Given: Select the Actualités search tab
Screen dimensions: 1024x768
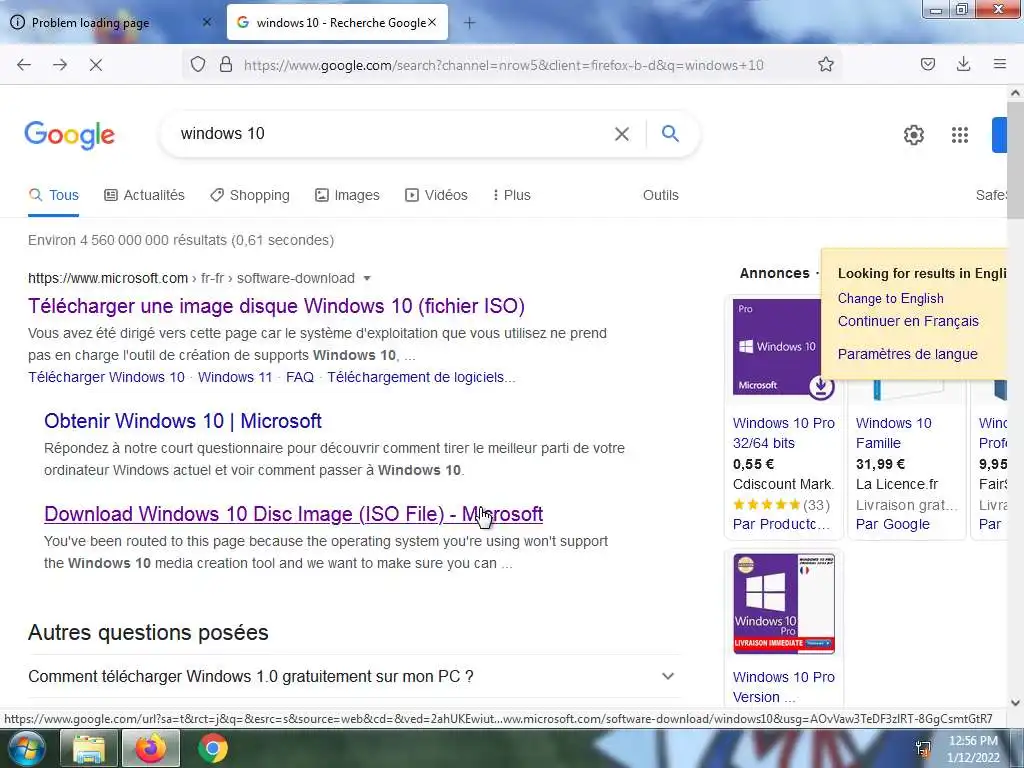Looking at the screenshot, I should tap(144, 195).
